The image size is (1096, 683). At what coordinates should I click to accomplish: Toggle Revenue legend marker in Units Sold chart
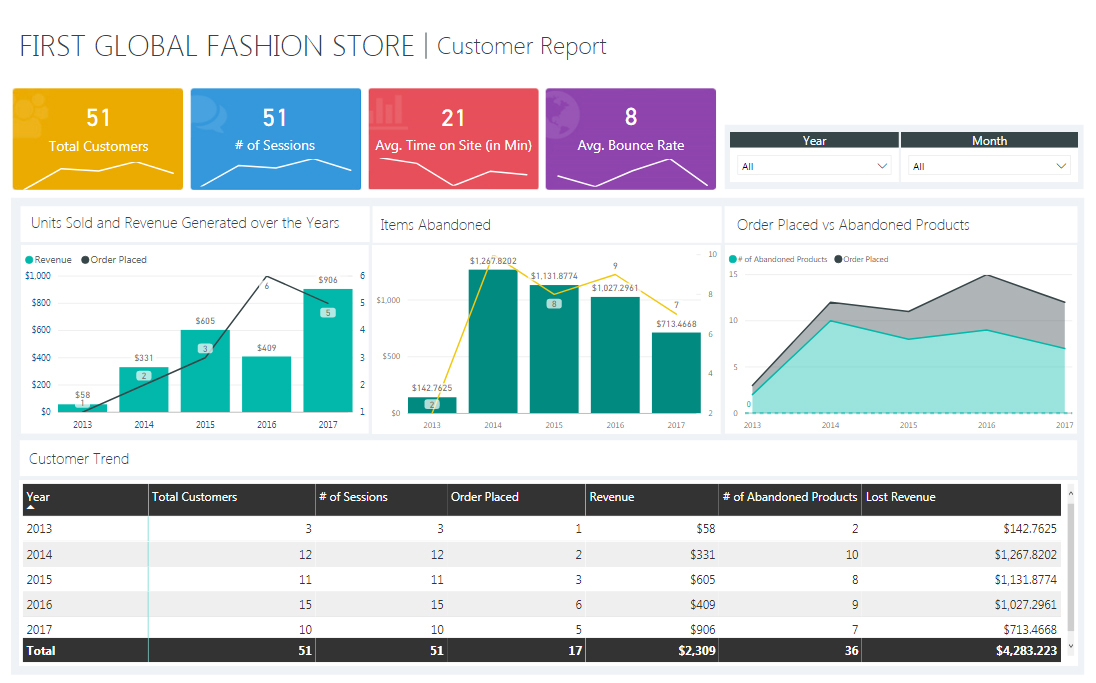30,260
